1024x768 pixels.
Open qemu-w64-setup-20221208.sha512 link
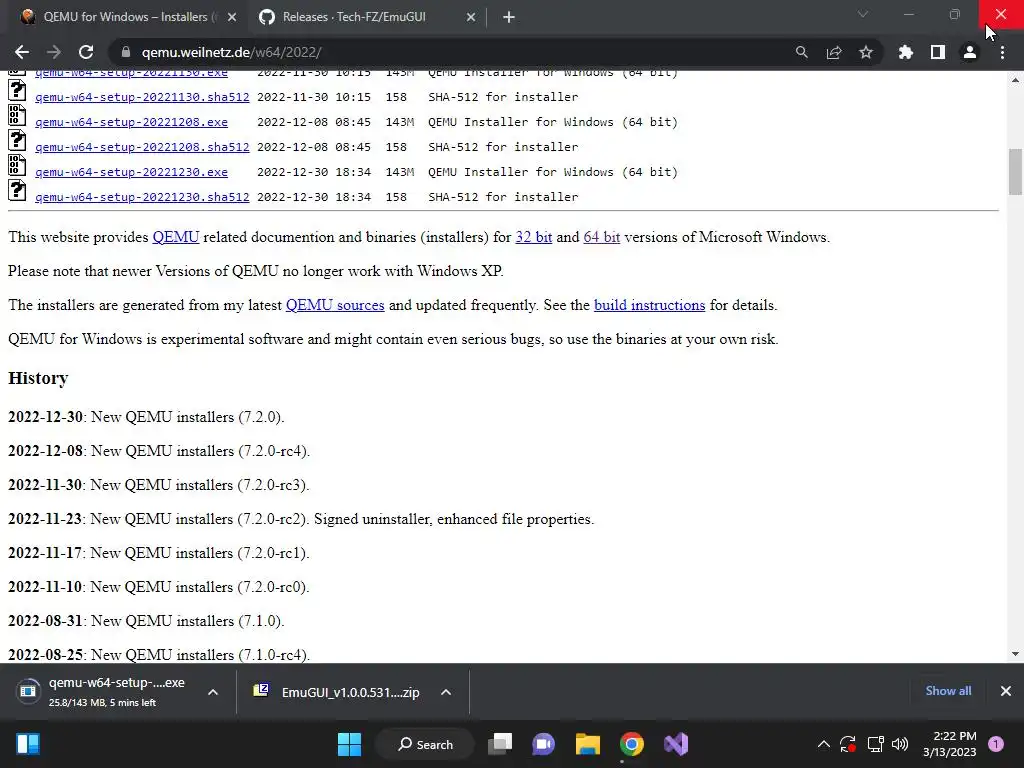(142, 147)
